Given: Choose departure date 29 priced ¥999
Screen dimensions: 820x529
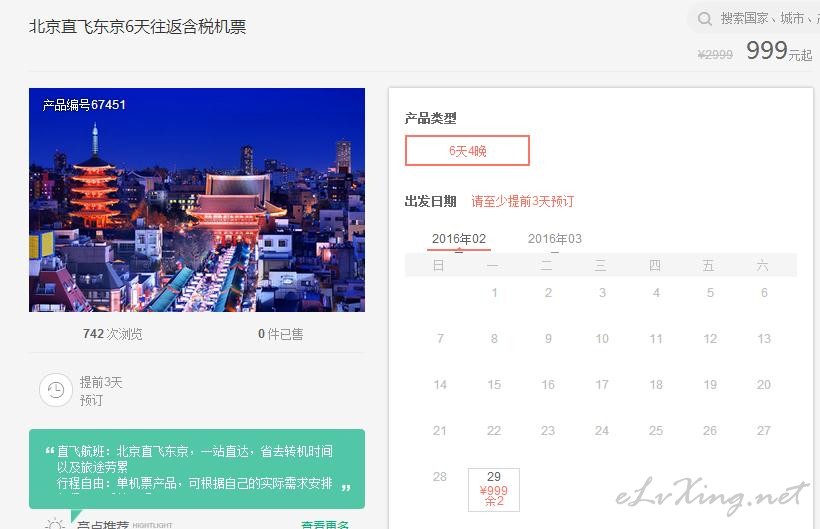Looking at the screenshot, I should coord(494,489).
